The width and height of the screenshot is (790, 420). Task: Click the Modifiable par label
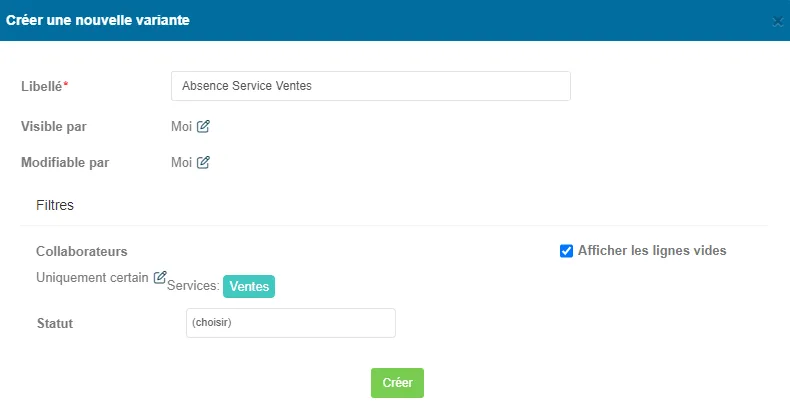point(65,163)
